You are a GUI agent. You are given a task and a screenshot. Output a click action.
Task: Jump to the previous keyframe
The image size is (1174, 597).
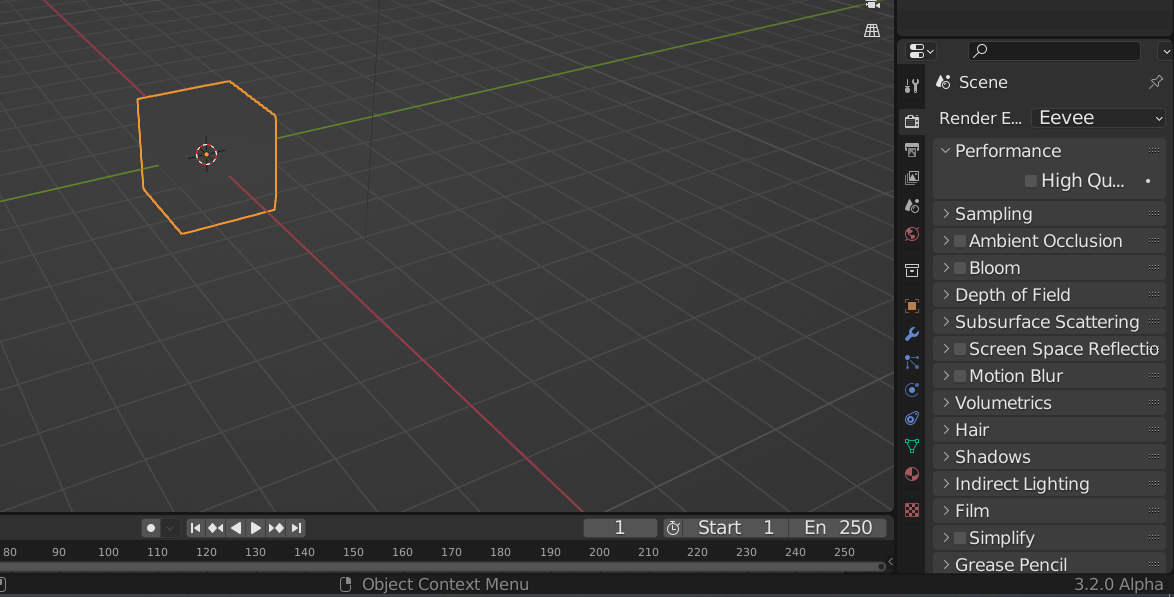[216, 528]
